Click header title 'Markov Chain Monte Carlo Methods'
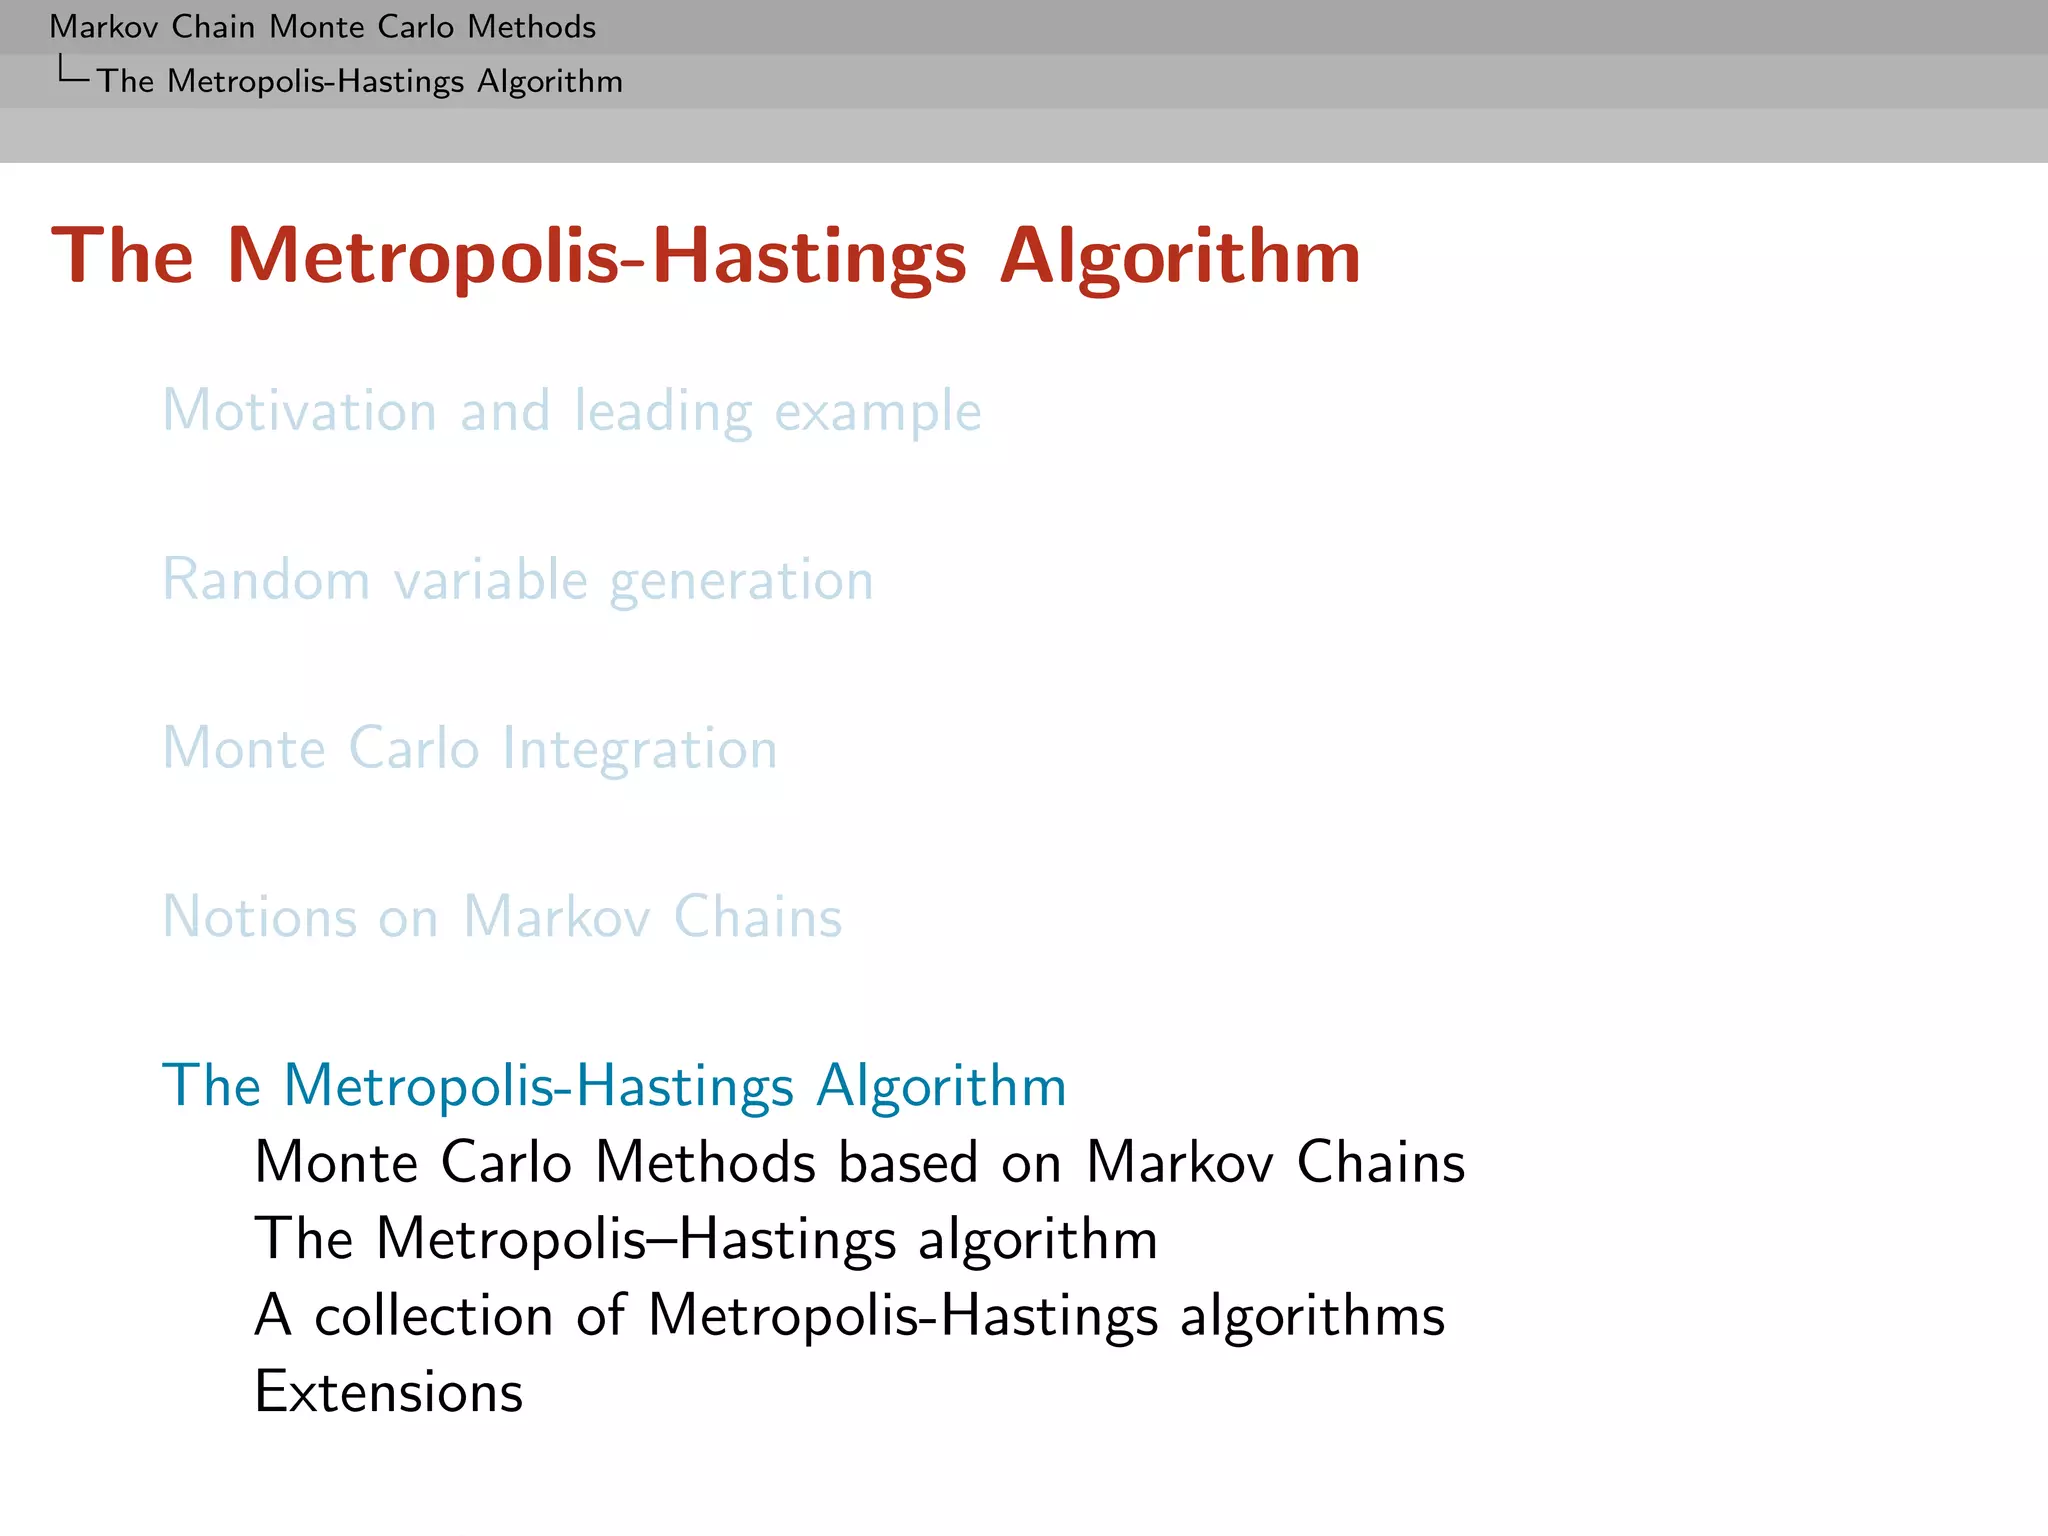This screenshot has width=2048, height=1536. [x=323, y=27]
